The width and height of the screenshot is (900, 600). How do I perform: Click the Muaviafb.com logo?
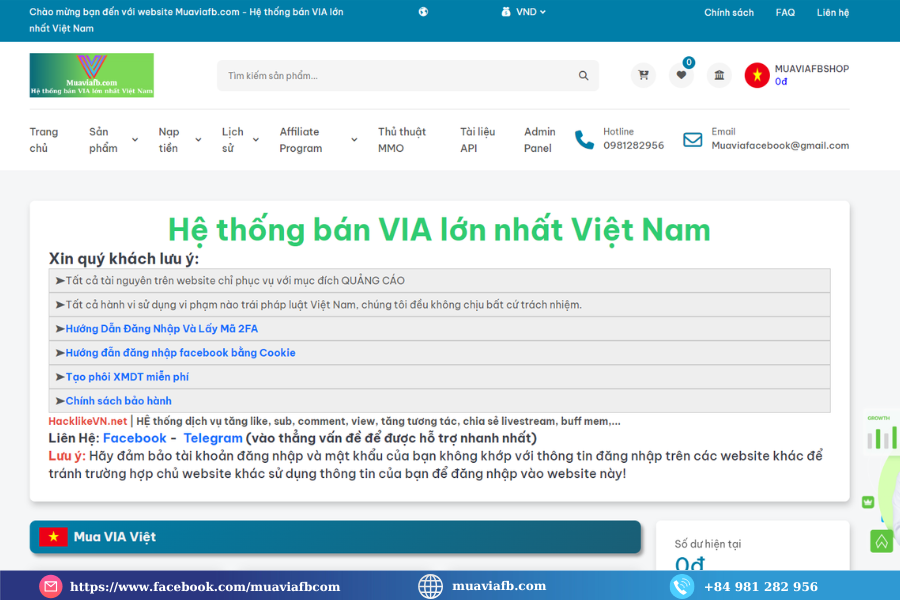click(x=92, y=75)
